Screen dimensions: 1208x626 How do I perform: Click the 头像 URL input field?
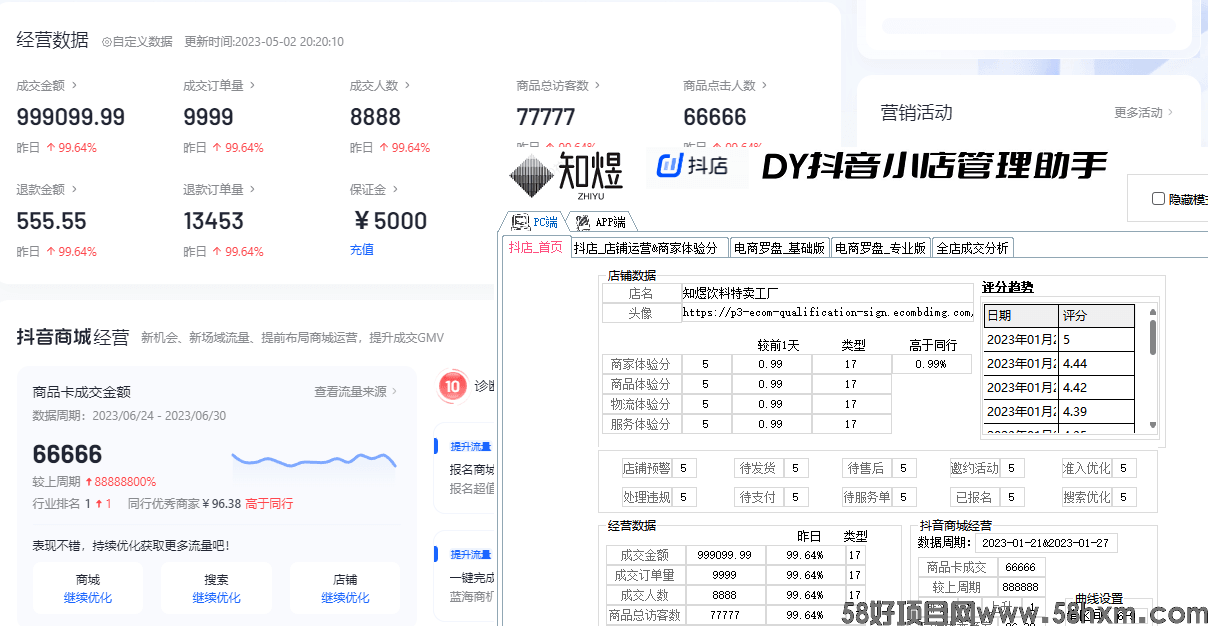pyautogui.click(x=827, y=313)
